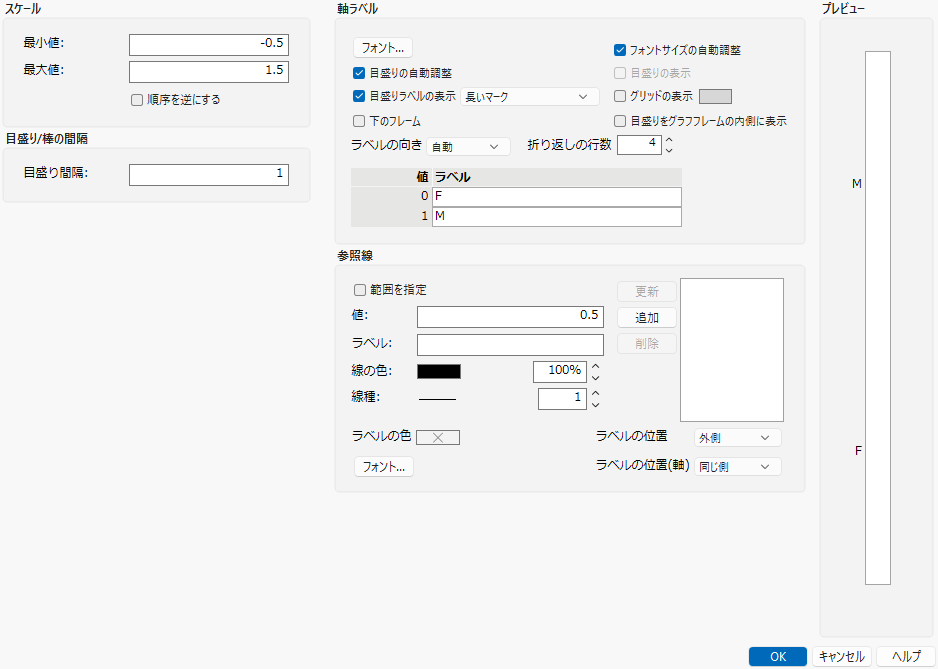Click the line opacity 100% field

tap(560, 372)
